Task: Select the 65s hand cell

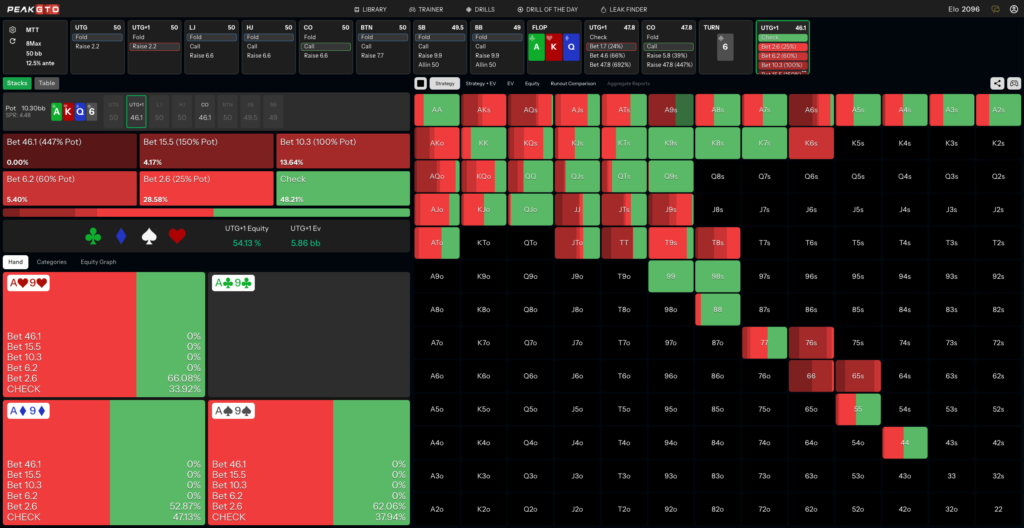Action: 858,376
